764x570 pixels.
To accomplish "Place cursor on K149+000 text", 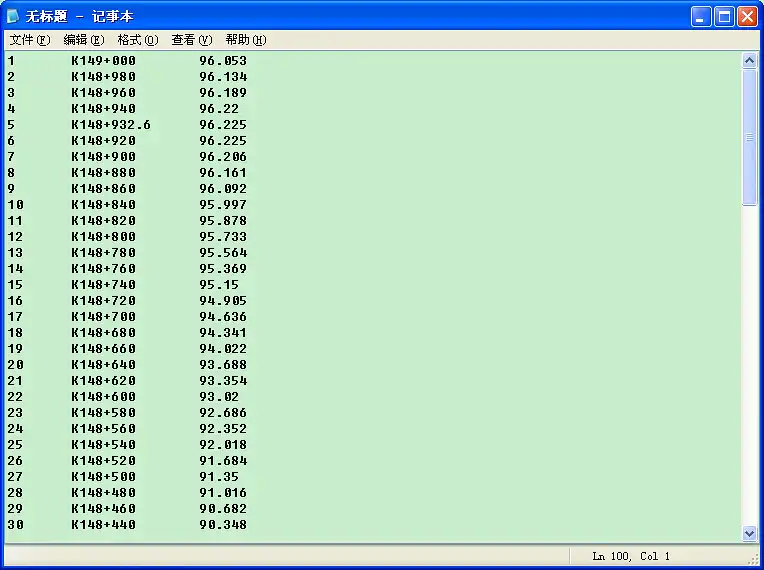I will point(103,61).
